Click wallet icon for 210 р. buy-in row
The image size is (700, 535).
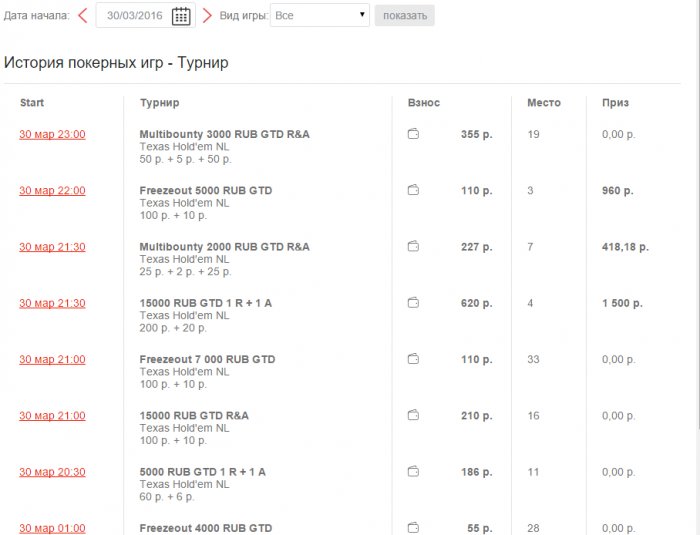[x=413, y=415]
